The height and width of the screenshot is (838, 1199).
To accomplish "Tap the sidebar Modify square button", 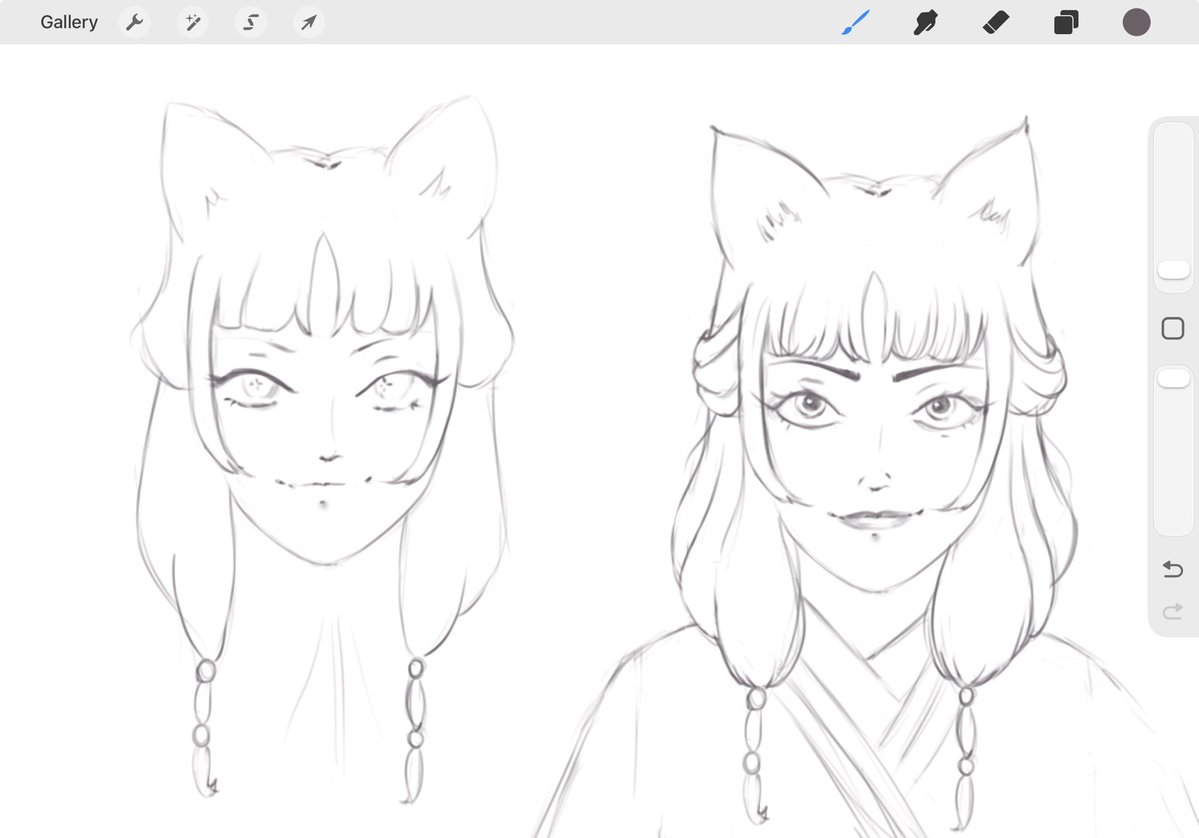I will pyautogui.click(x=1173, y=329).
